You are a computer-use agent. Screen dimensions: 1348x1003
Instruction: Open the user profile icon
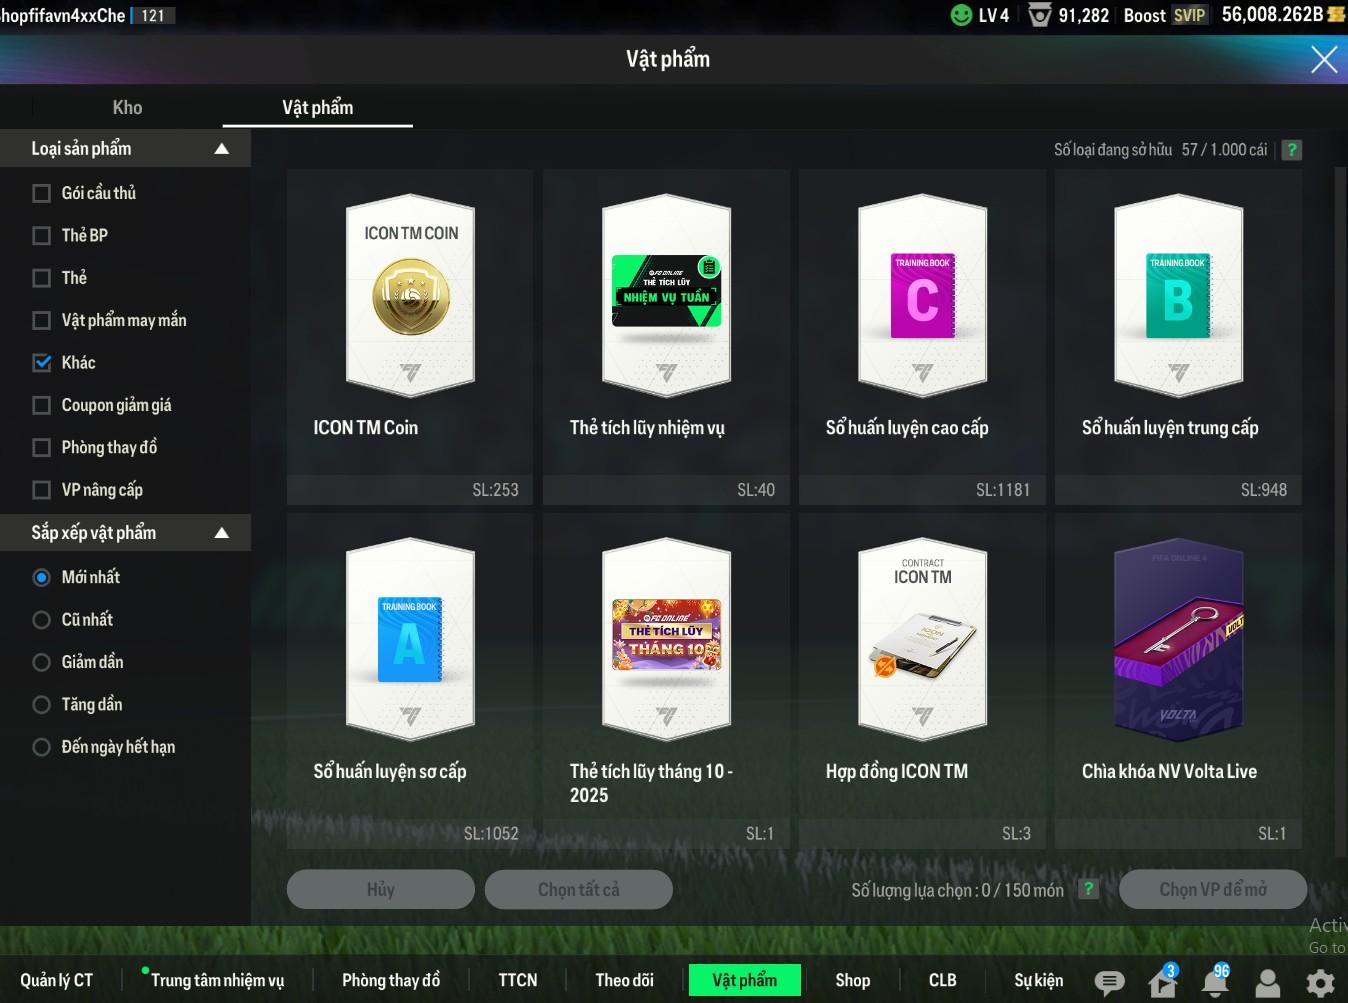pyautogui.click(x=1268, y=983)
